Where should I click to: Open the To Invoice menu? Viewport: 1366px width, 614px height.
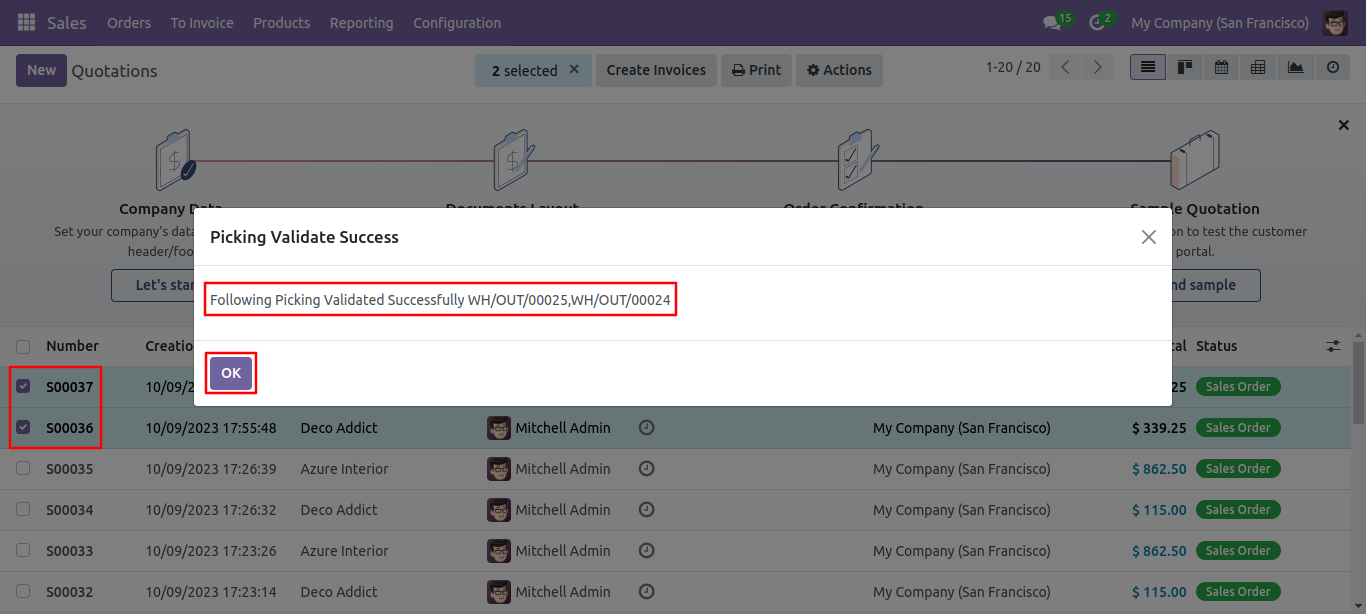click(202, 22)
